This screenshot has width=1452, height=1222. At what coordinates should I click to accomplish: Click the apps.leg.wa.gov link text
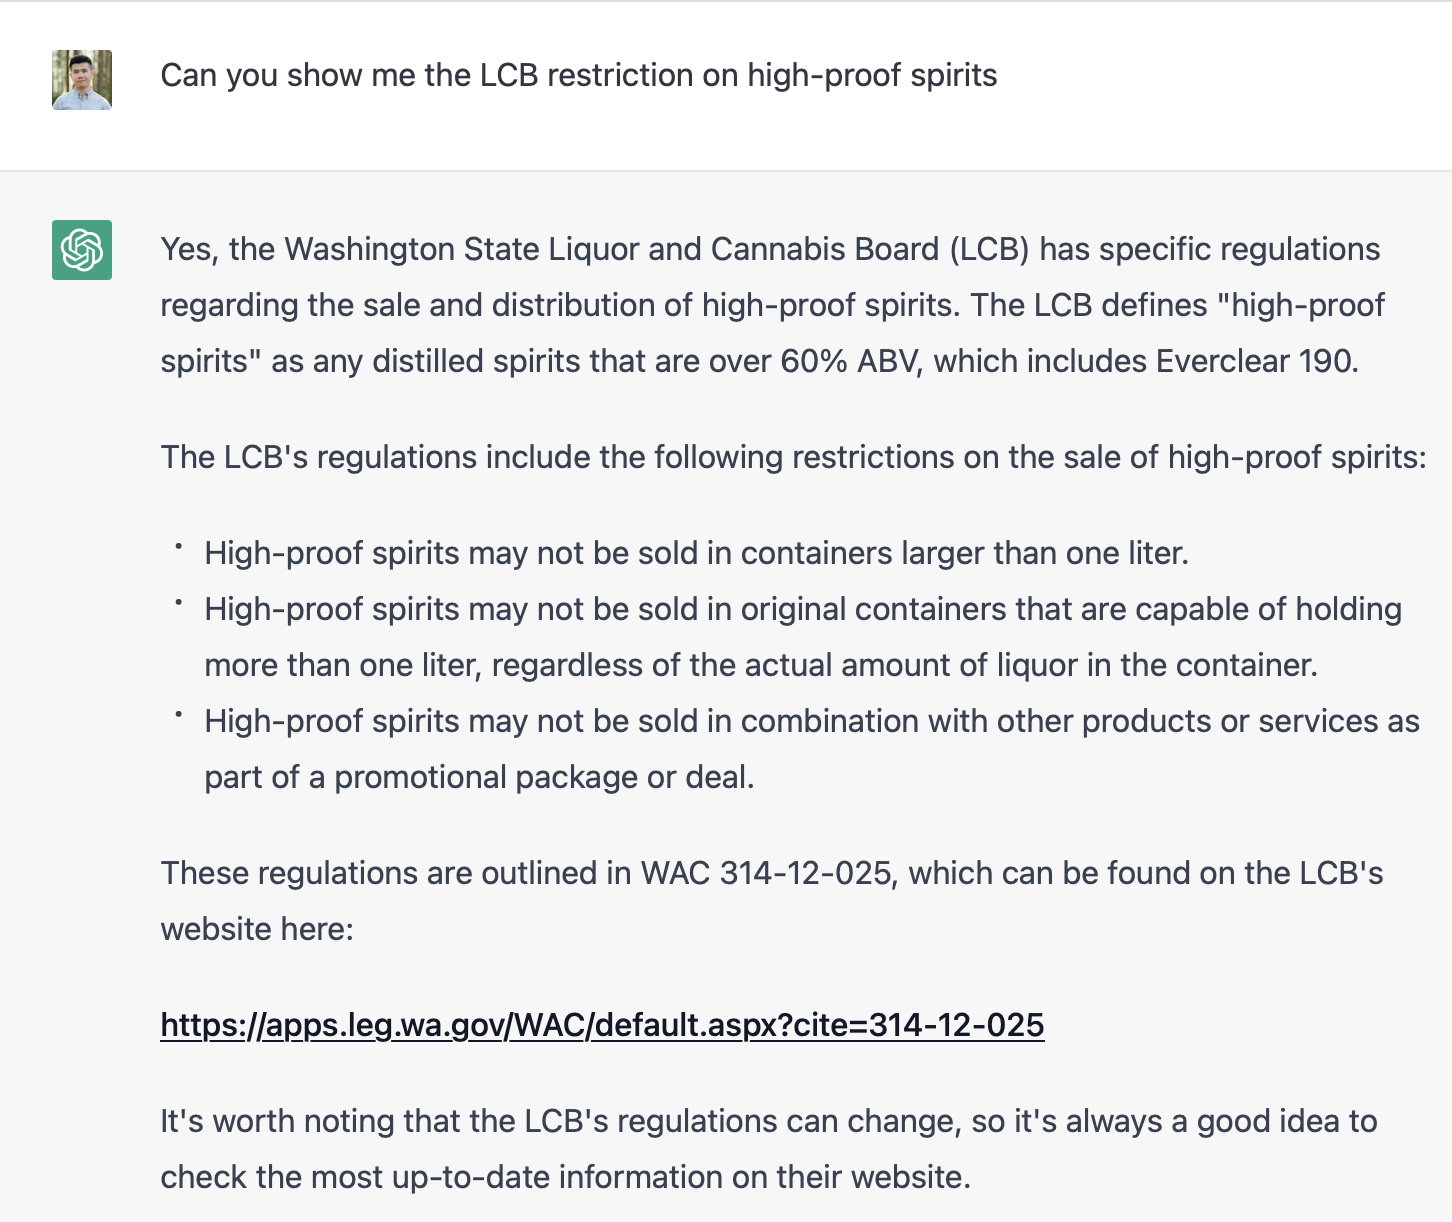pos(601,1025)
